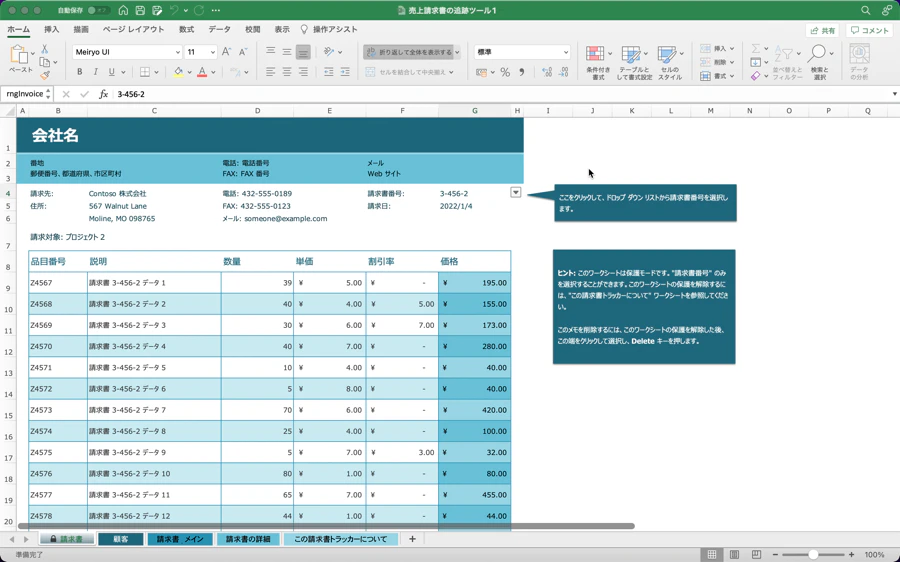Click the zoom slider handle

[x=813, y=555]
